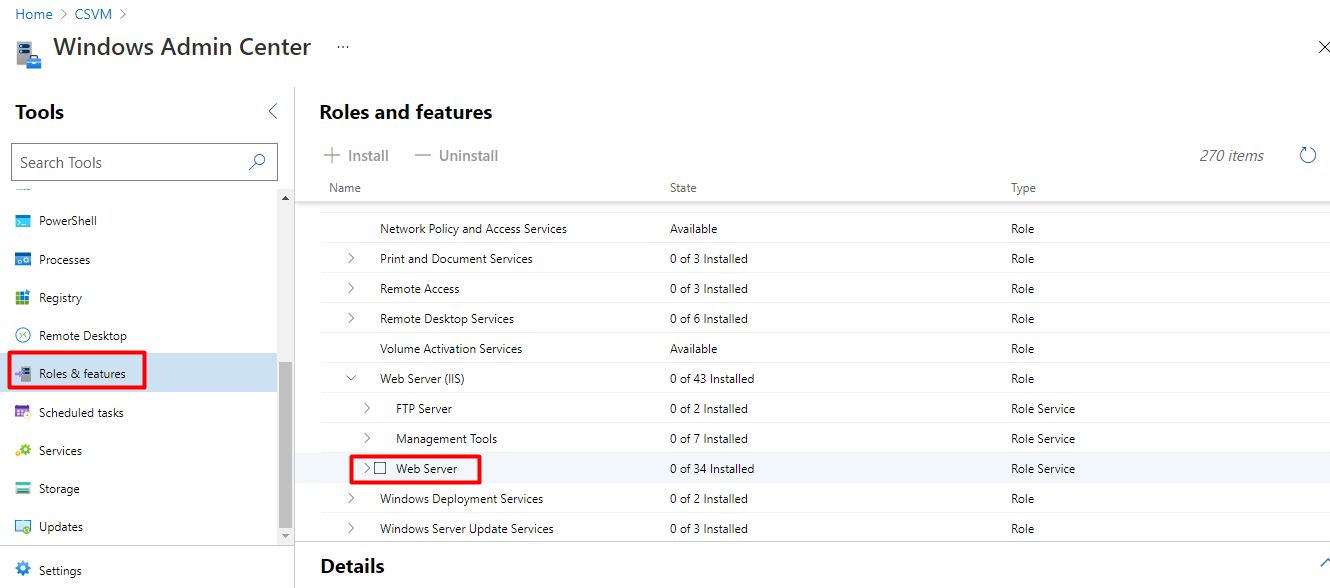Click '0 of 43 Installed' state cell
This screenshot has width=1330, height=588.
[x=712, y=379]
